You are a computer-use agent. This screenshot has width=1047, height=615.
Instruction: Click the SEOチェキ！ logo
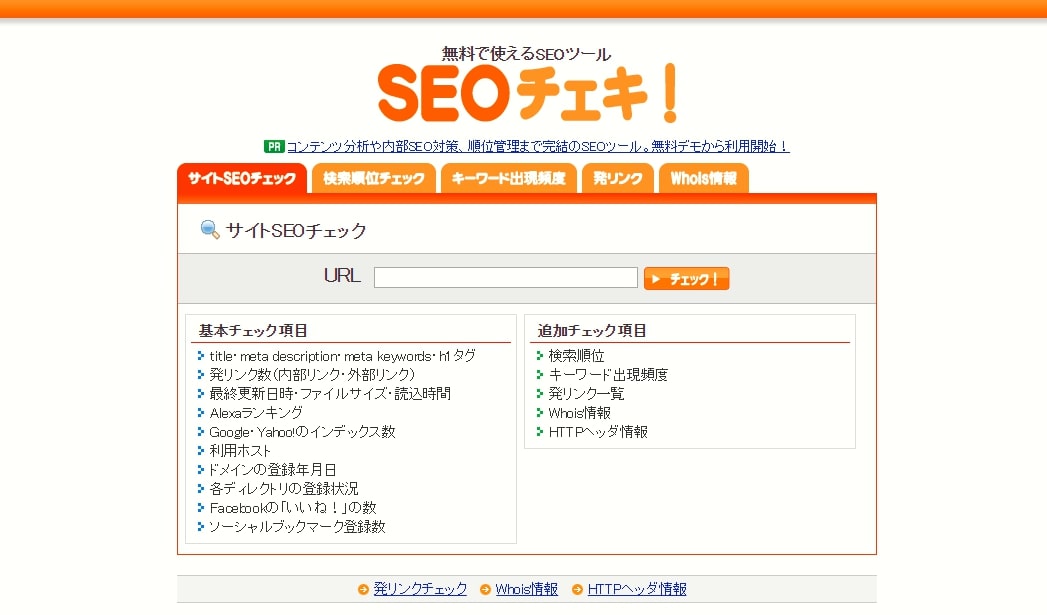click(528, 93)
